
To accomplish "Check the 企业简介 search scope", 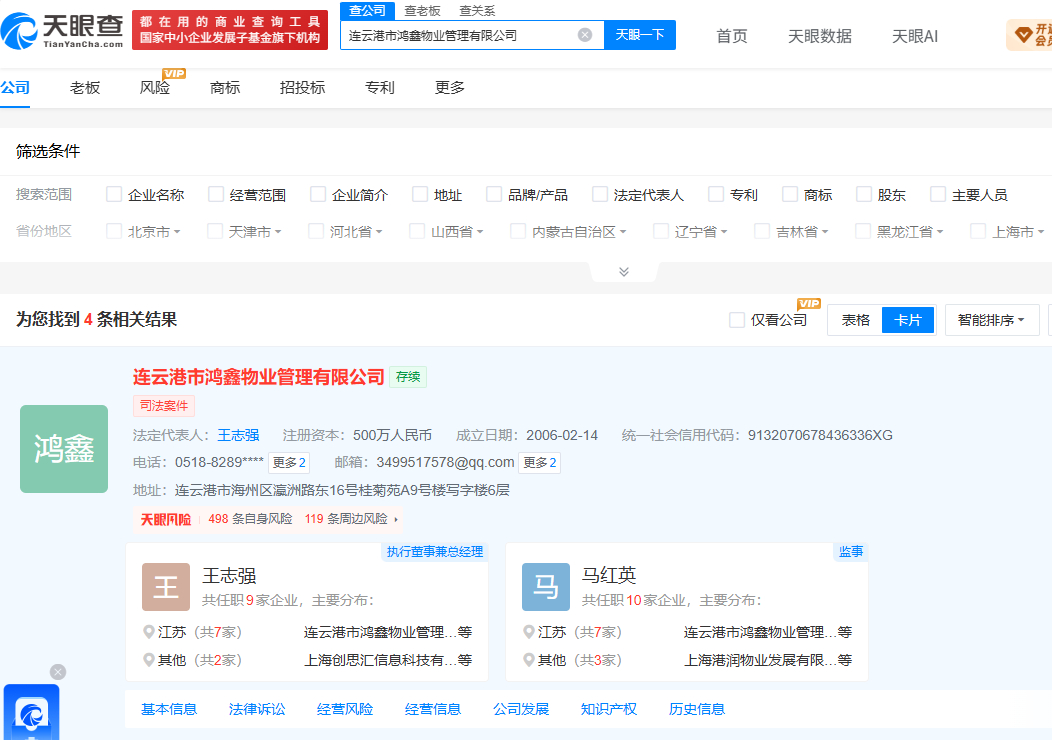I will tap(318, 195).
